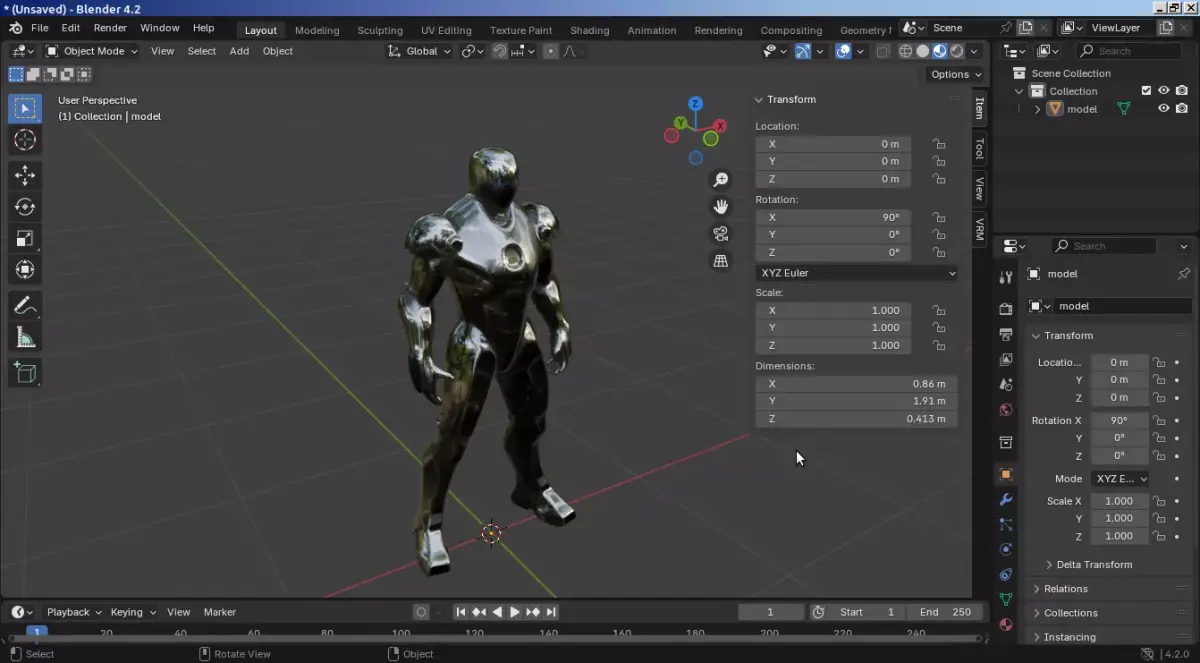
Task: Switch to UV Editing workspace tab
Action: (x=446, y=30)
